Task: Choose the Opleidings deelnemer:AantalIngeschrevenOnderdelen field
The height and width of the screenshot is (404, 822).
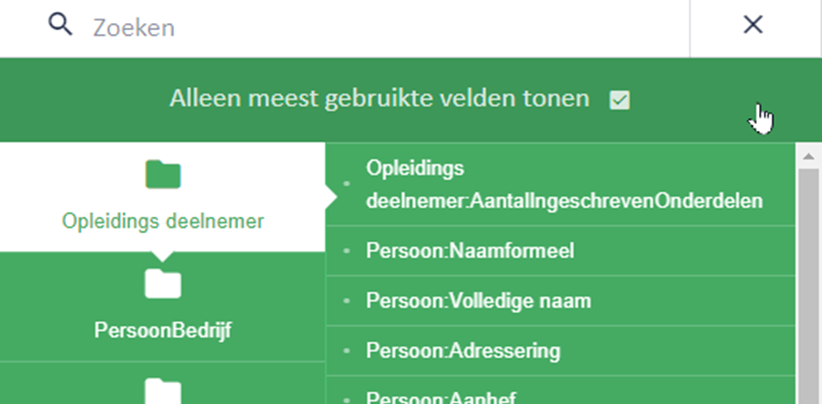Action: coord(560,184)
